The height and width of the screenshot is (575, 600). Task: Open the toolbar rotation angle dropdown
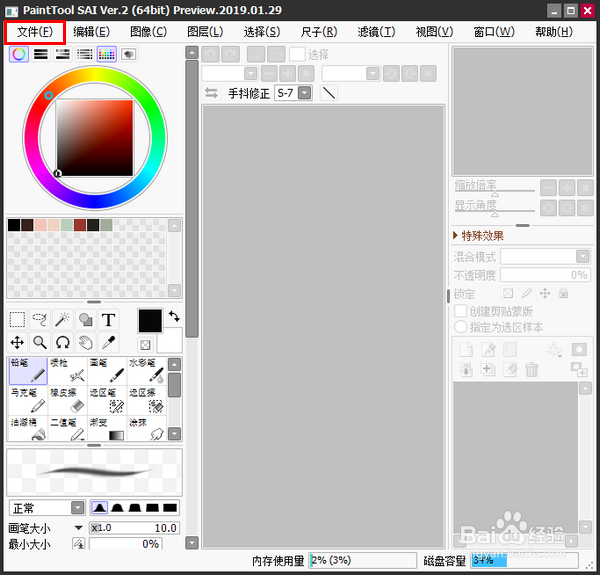(x=372, y=73)
